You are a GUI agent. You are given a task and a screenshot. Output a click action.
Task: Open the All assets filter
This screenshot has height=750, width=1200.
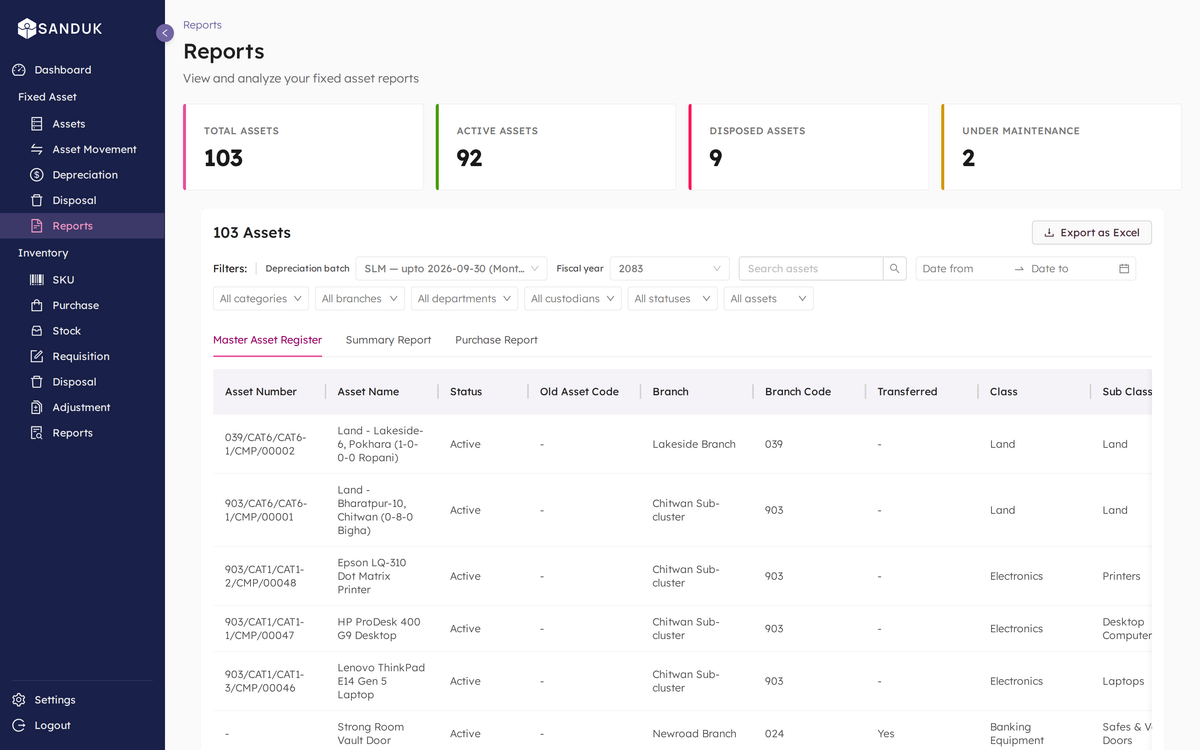(769, 299)
